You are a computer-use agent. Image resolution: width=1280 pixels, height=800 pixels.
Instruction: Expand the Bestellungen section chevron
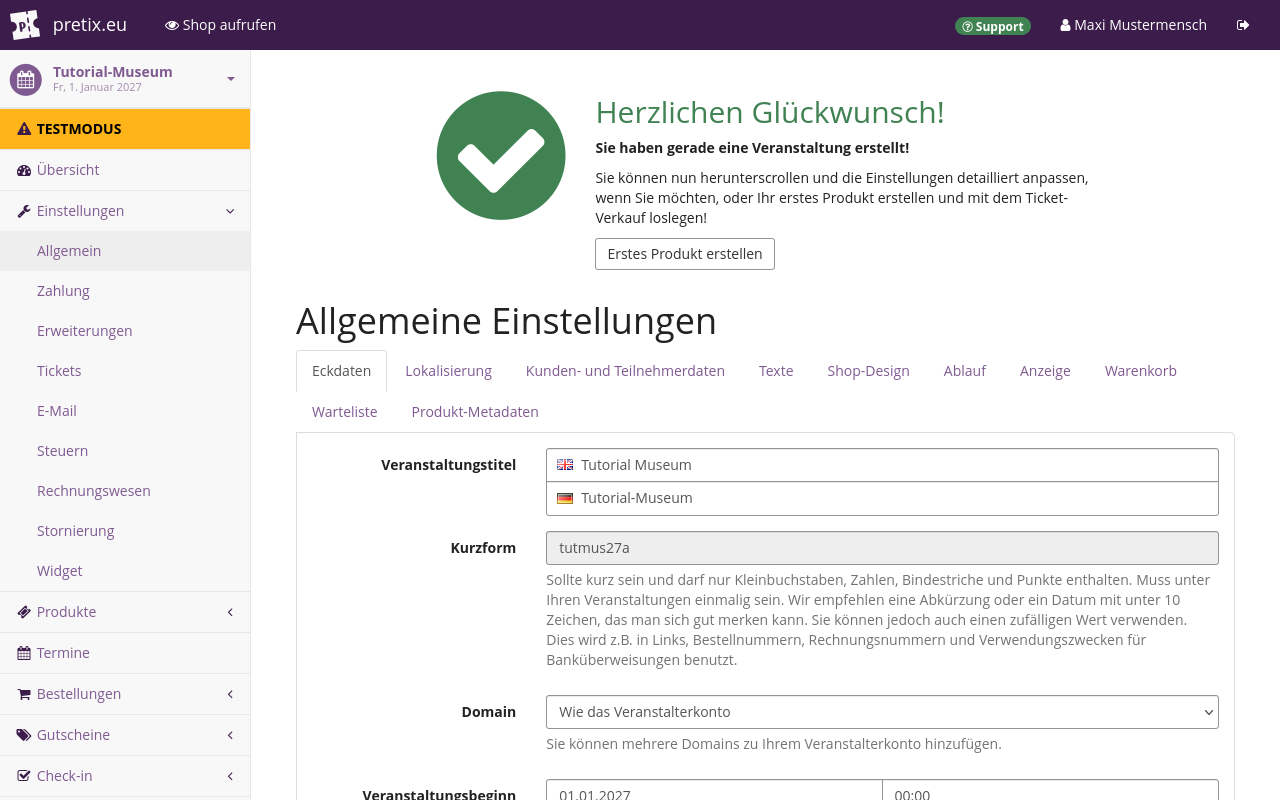tap(230, 694)
